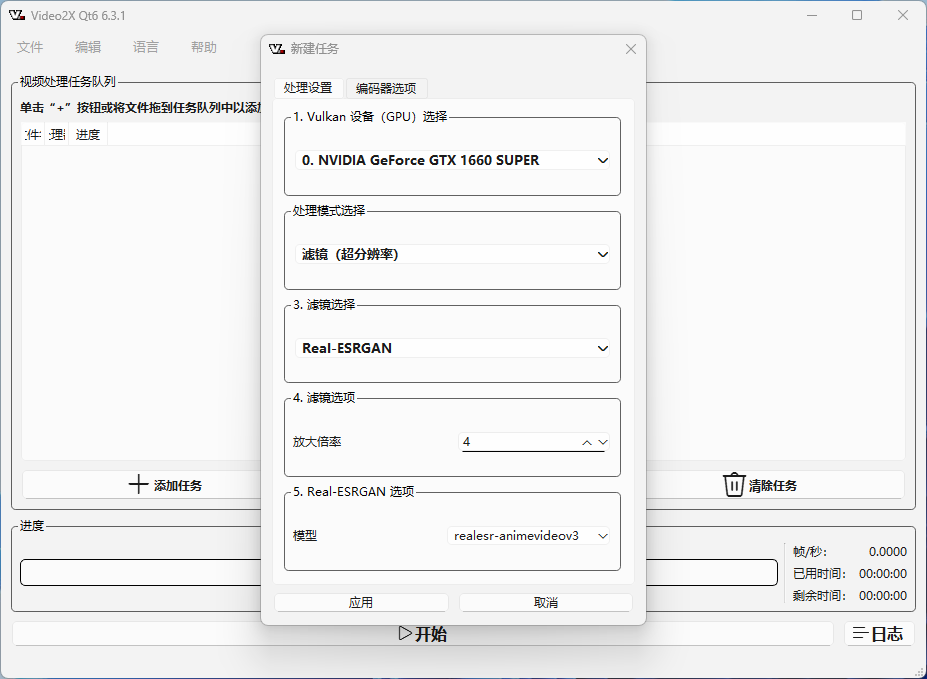Click the 开始 play button

point(423,634)
